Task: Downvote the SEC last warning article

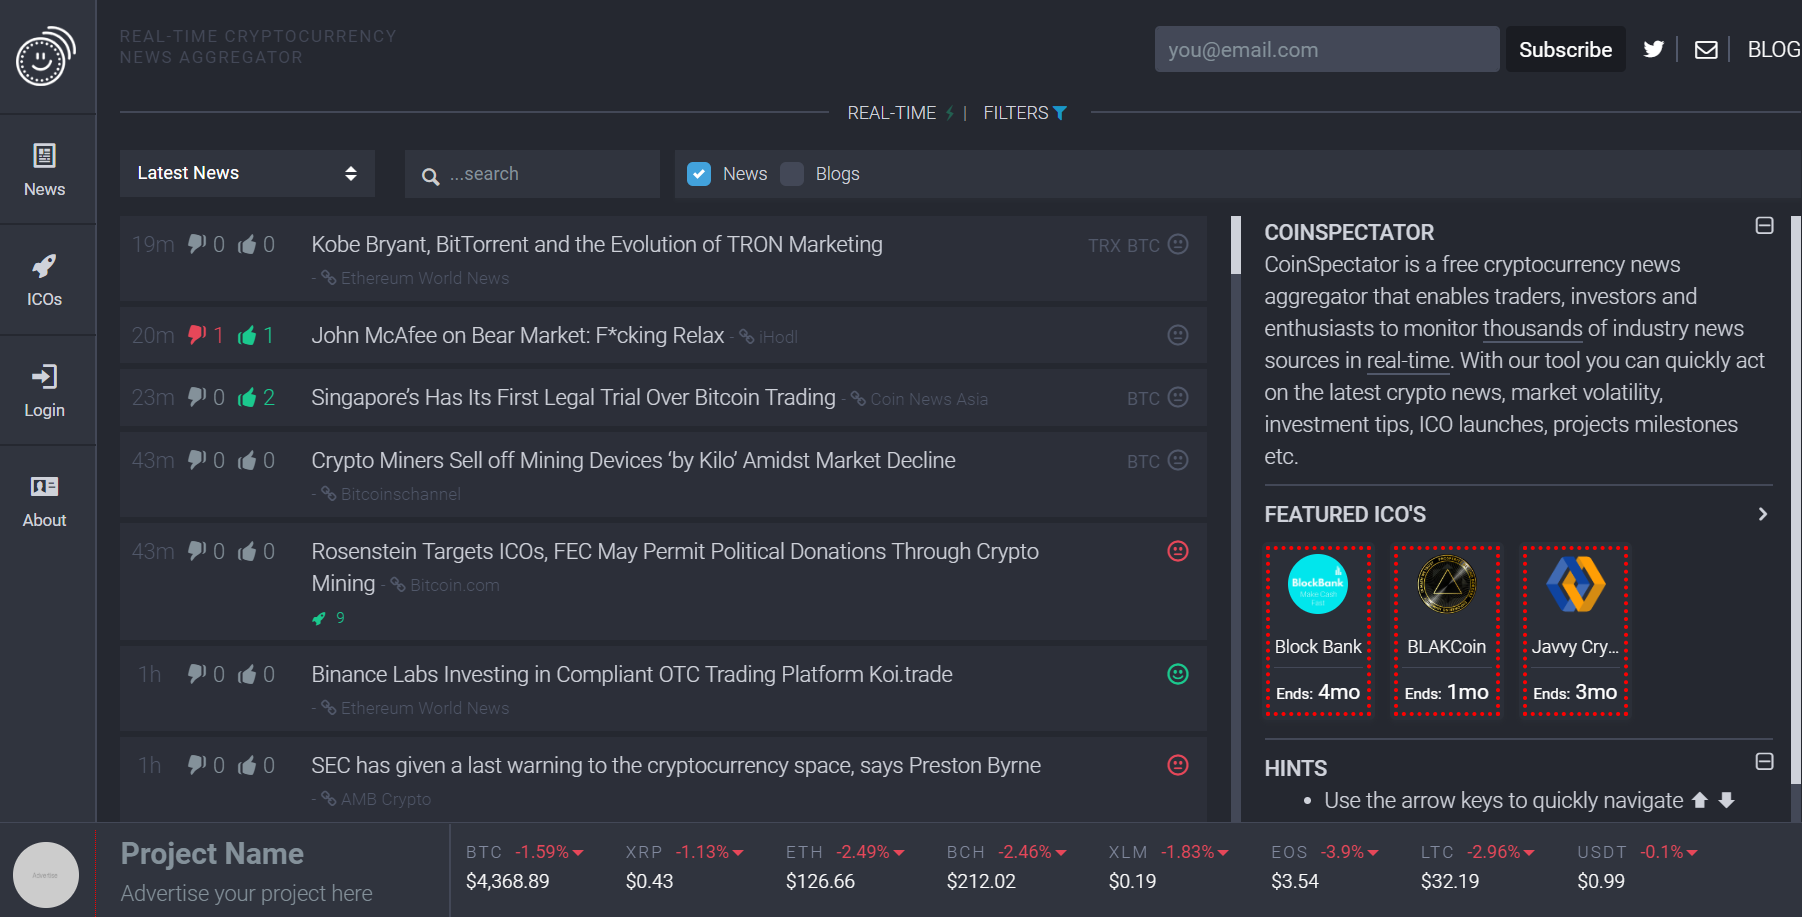Action: point(197,765)
